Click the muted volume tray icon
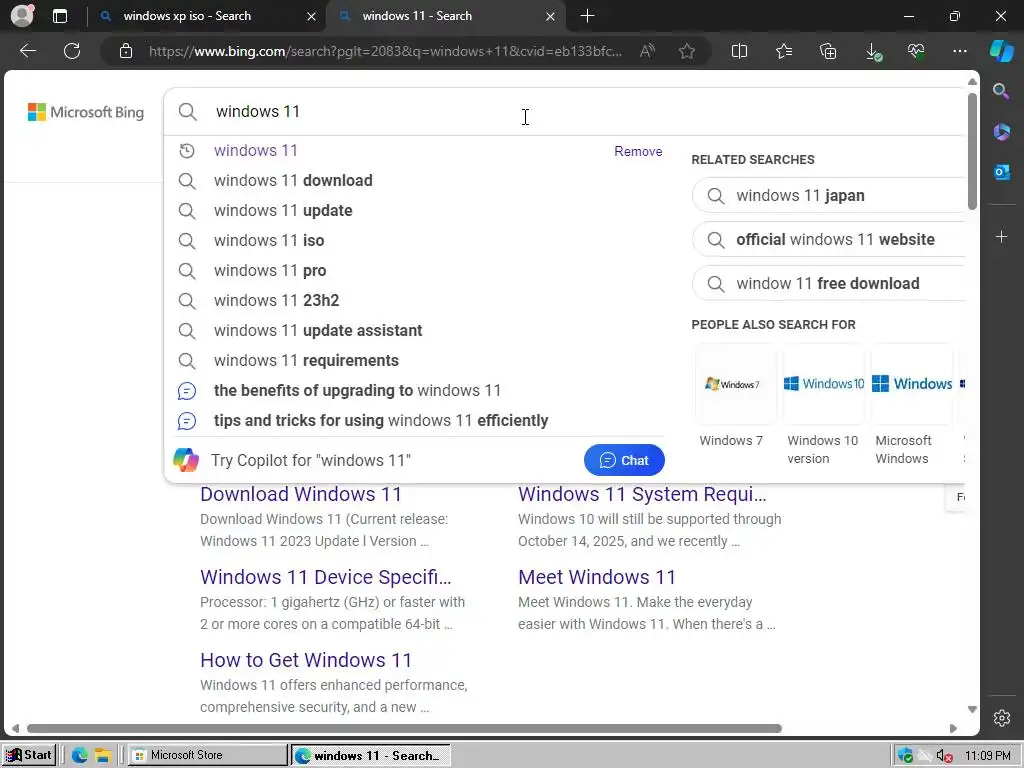 [x=944, y=756]
